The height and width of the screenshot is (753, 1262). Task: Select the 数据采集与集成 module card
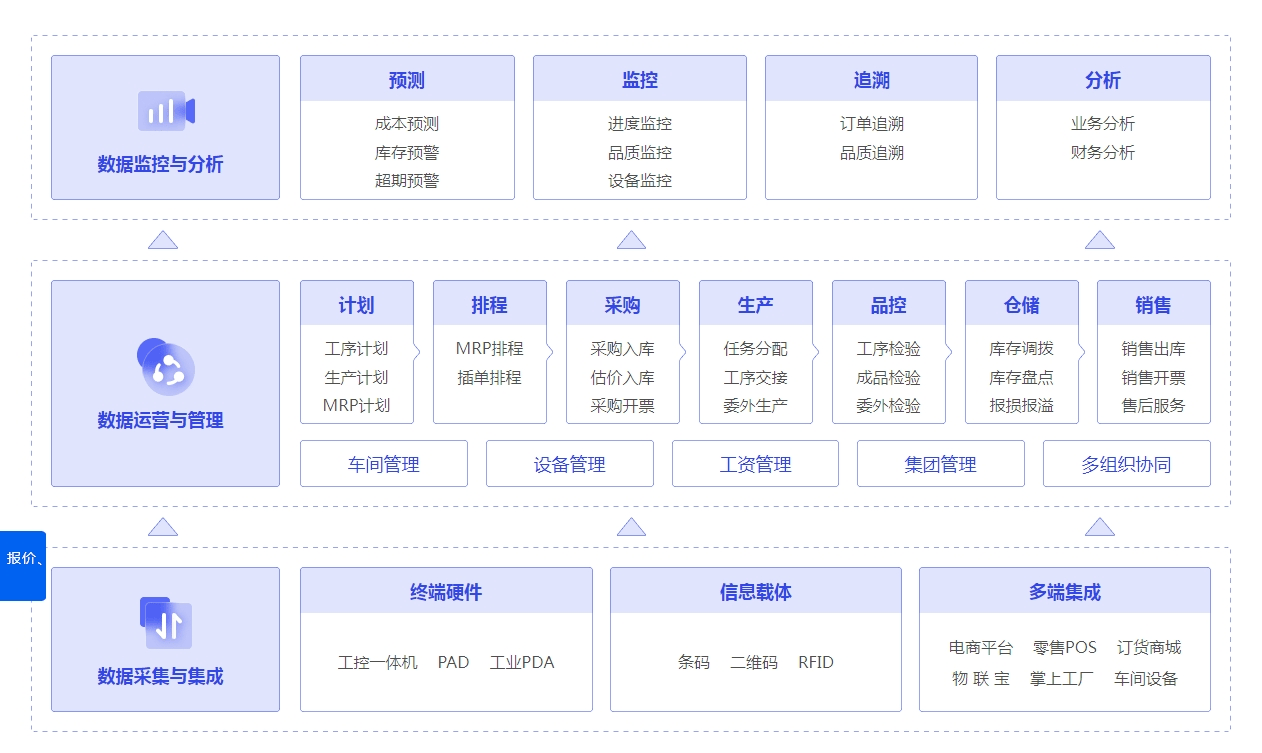click(165, 638)
